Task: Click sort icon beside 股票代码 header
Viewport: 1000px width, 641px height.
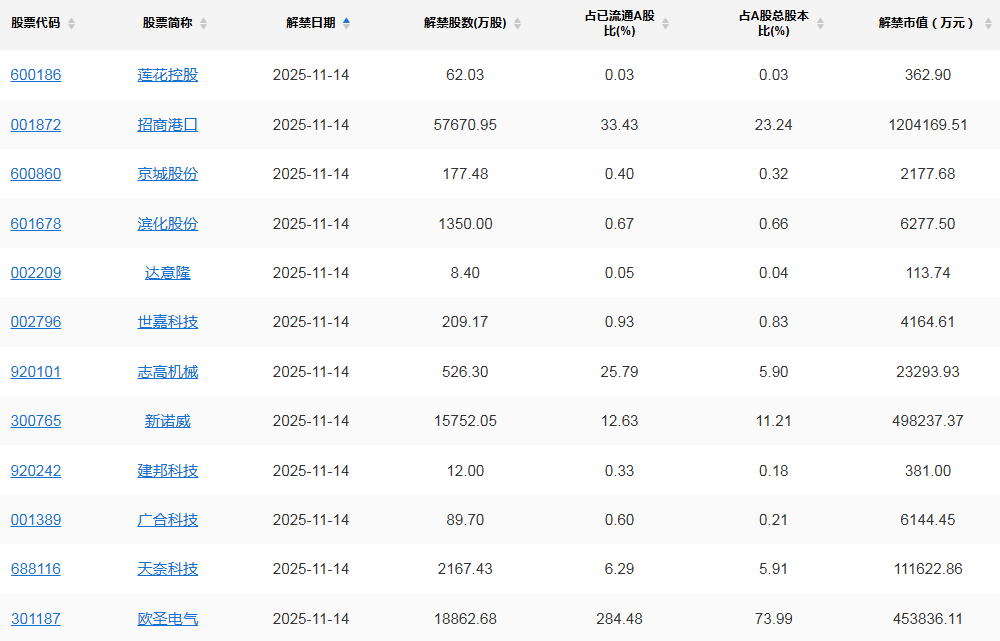Action: 71,23
